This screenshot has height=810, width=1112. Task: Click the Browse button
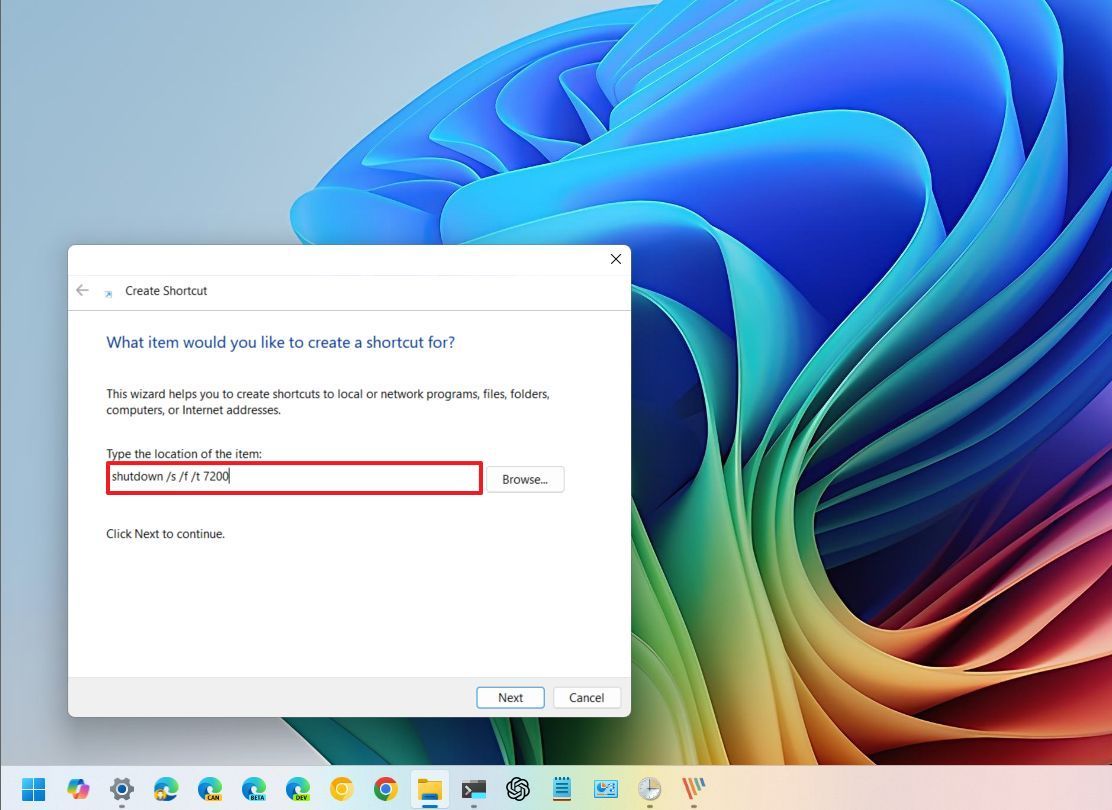click(x=524, y=479)
